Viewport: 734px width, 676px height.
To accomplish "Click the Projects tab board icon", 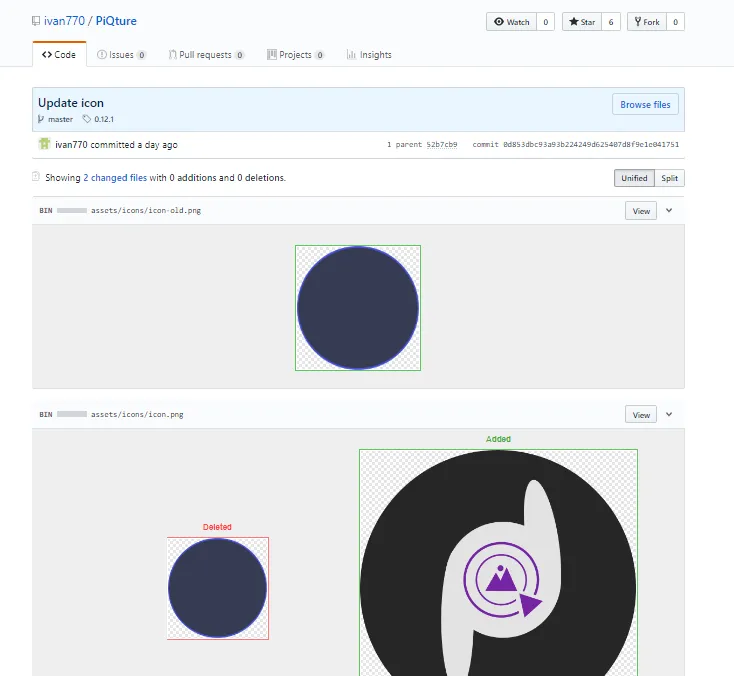I will click(272, 54).
